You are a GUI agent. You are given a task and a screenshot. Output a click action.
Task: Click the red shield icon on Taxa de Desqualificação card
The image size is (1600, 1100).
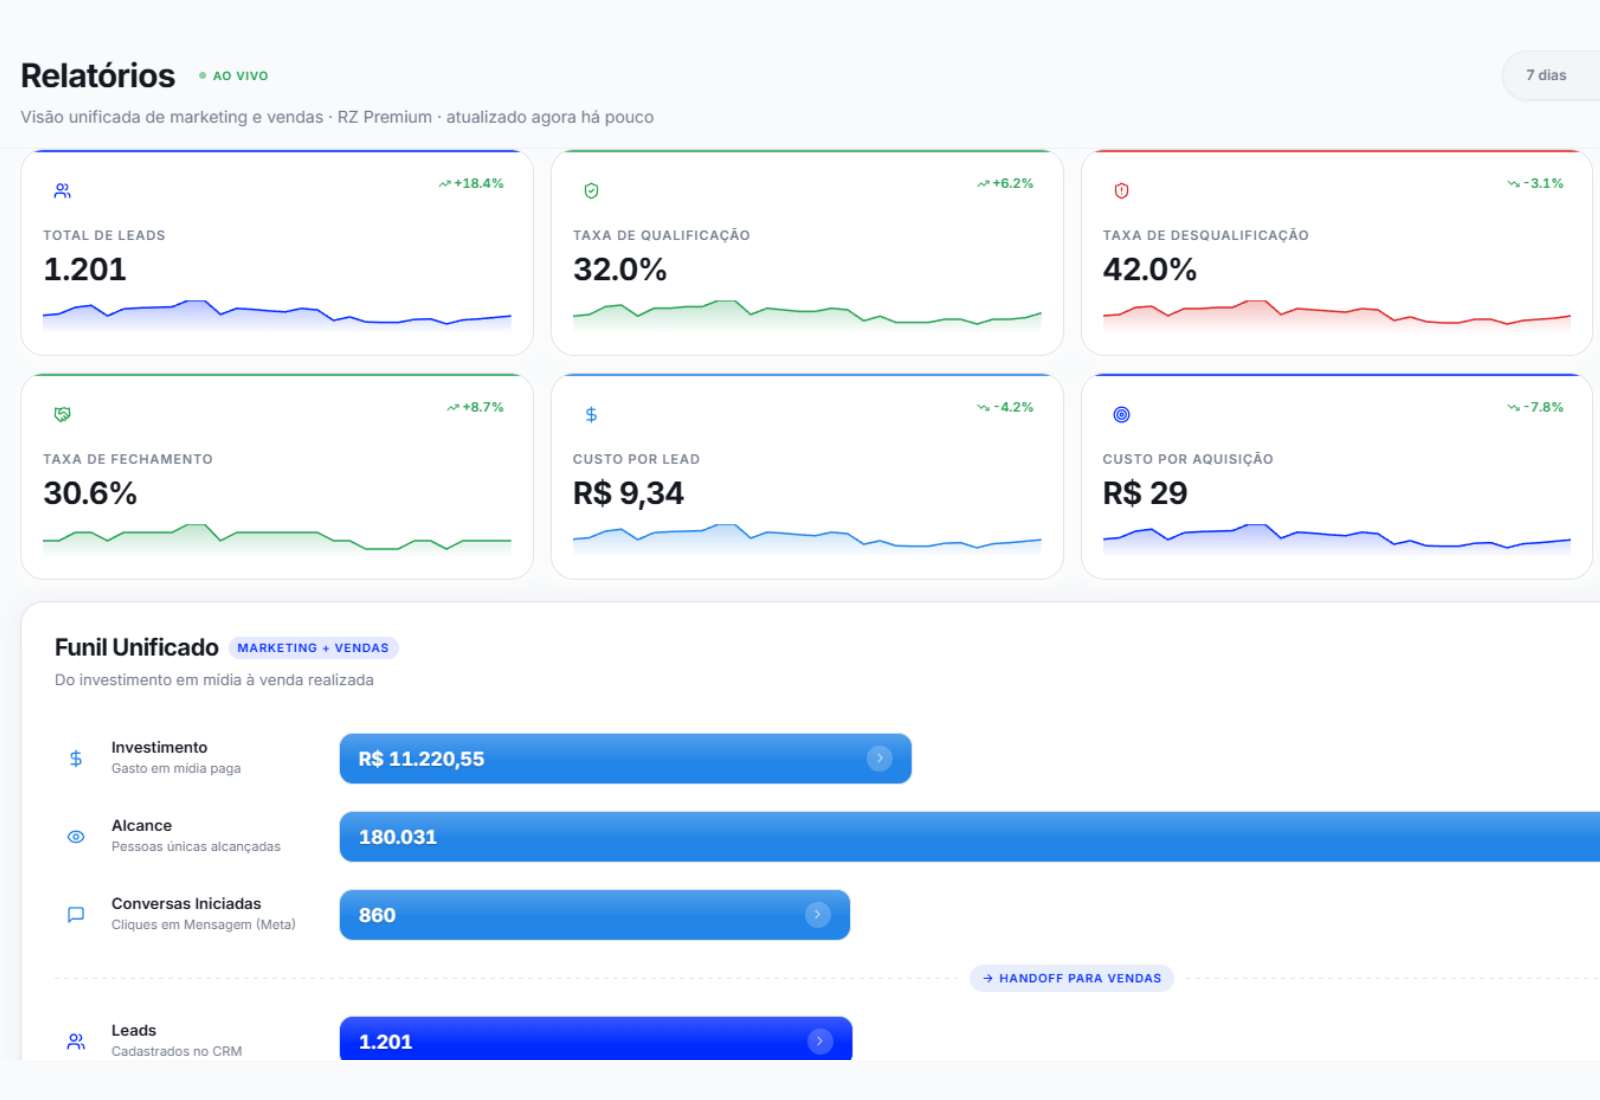1121,190
